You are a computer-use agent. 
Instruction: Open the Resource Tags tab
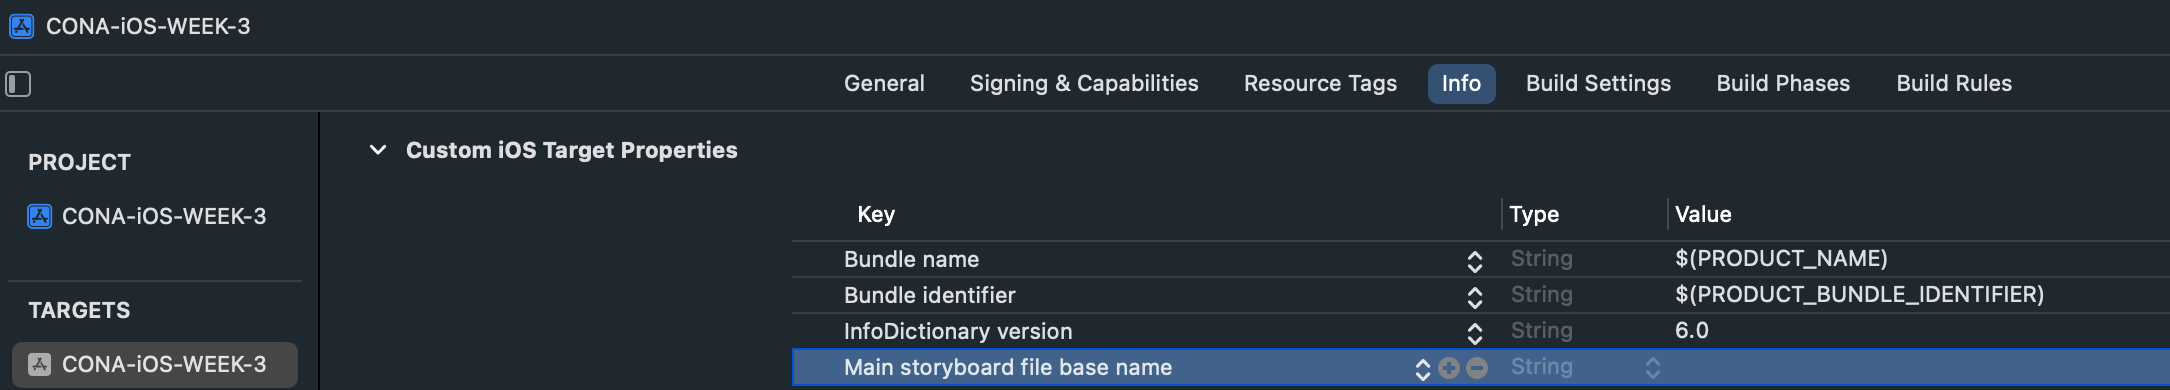1320,84
